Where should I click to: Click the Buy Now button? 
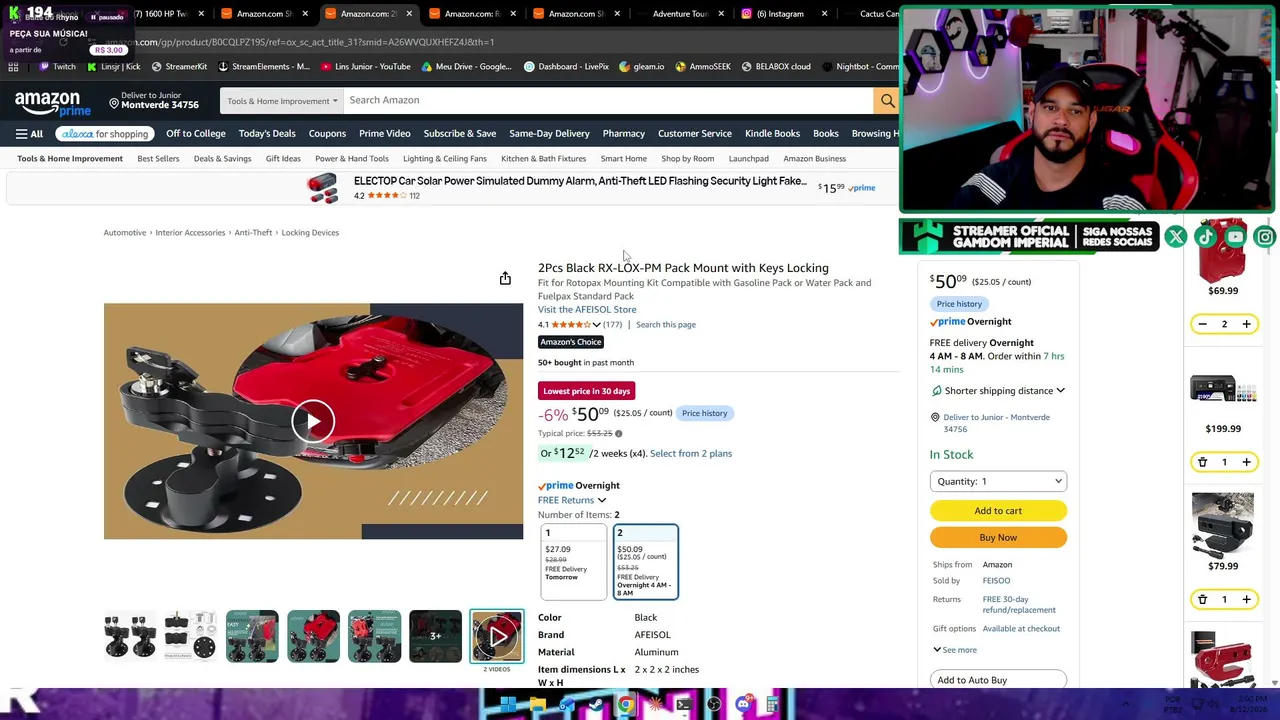click(x=998, y=538)
